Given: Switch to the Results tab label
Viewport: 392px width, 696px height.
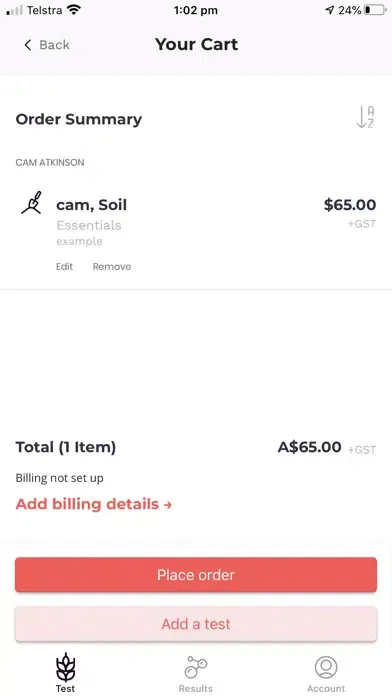Looking at the screenshot, I should (196, 688).
